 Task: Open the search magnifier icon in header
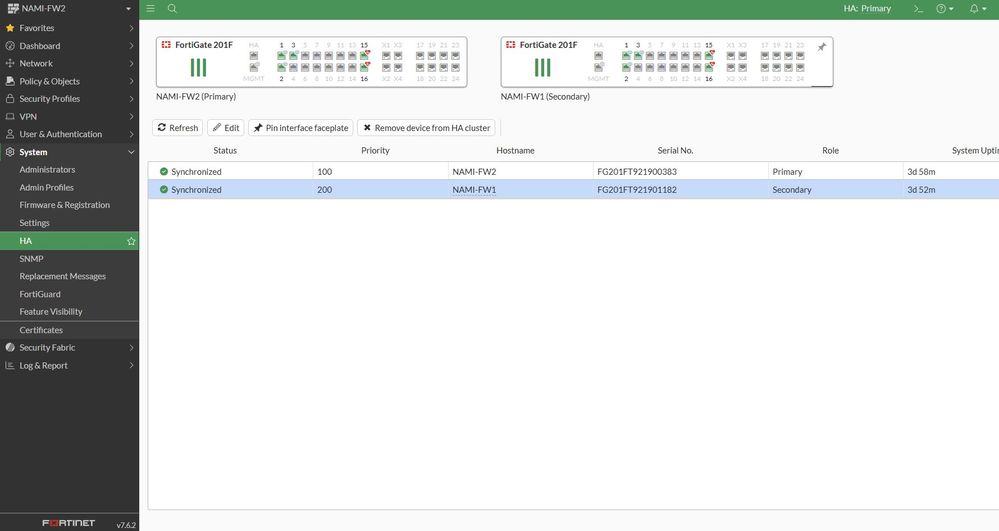[172, 8]
